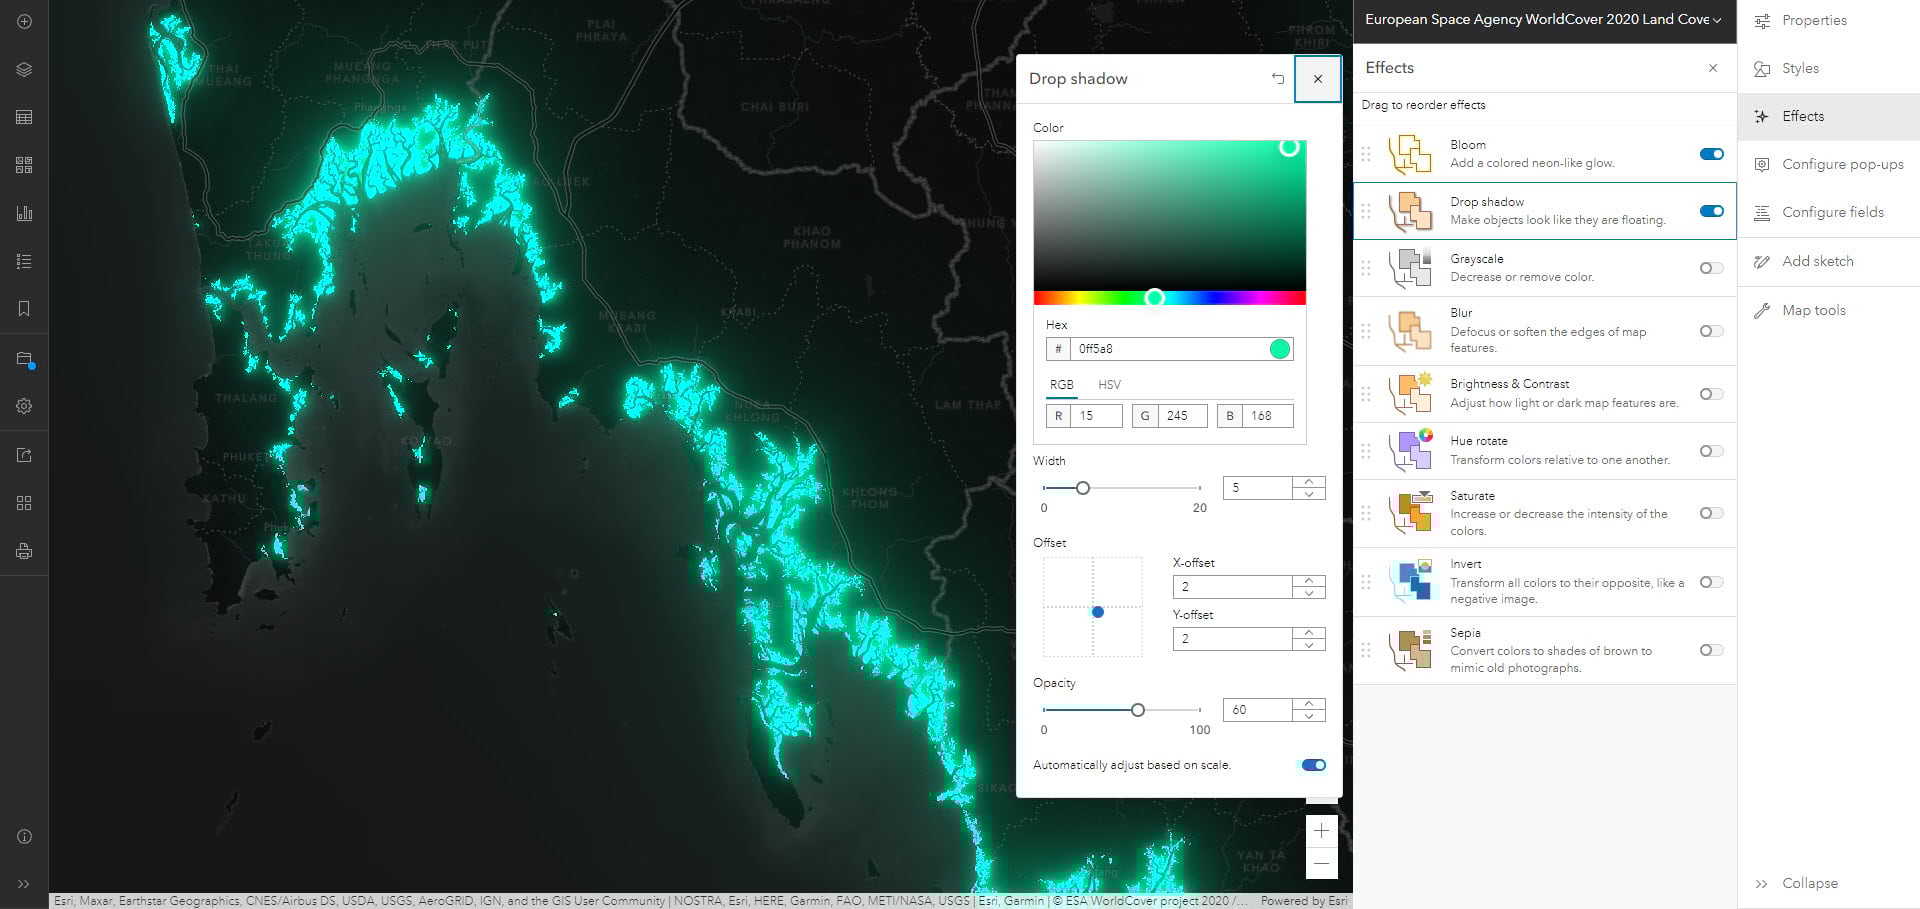Image resolution: width=1920 pixels, height=909 pixels.
Task: Increase Y-offset with up stepper
Action: (1309, 633)
